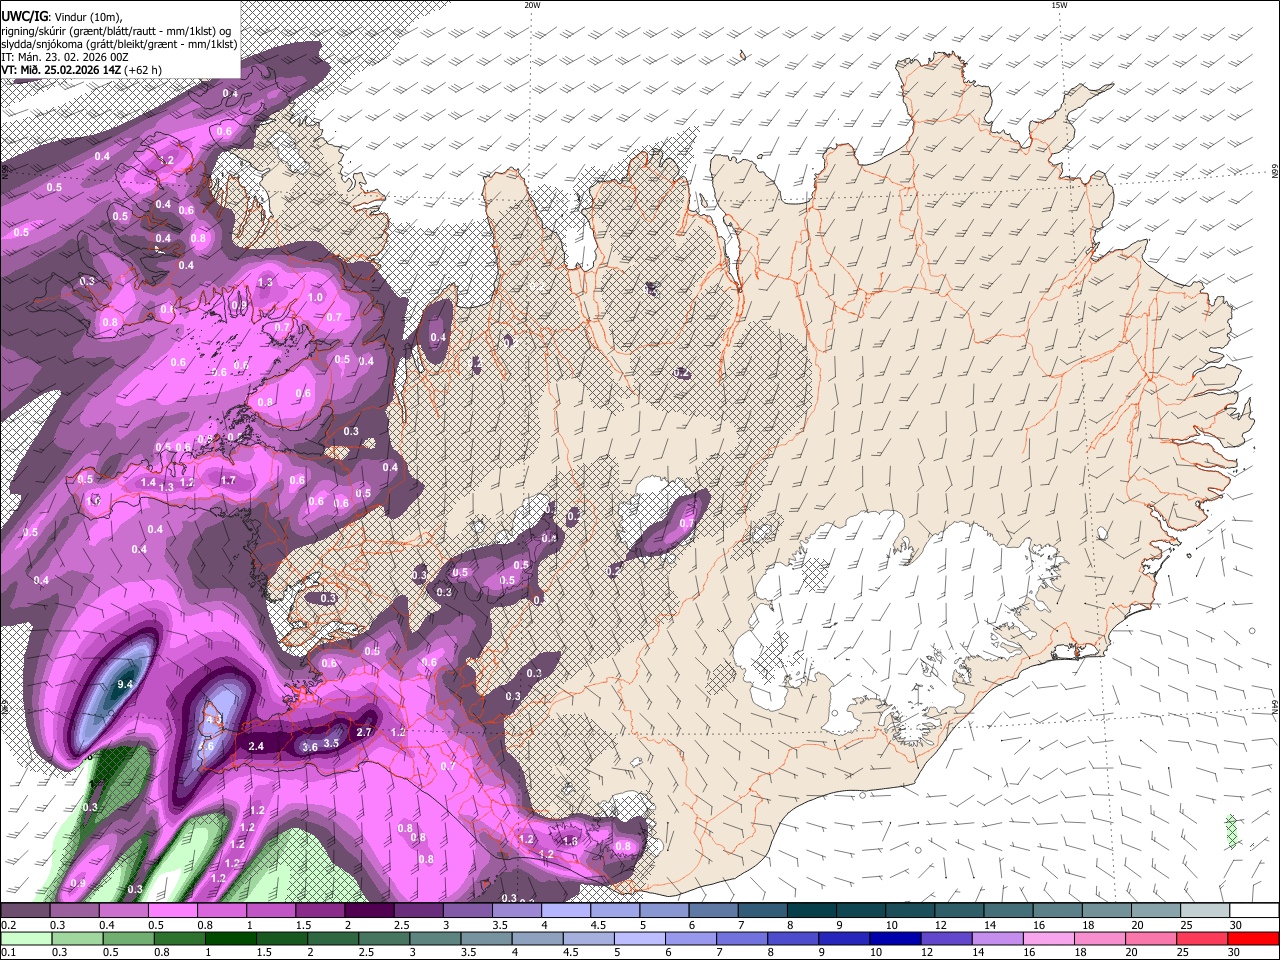This screenshot has height=960, width=1280.
Task: Click the "rigning/skúrir" legend description line
Action: [x=118, y=30]
